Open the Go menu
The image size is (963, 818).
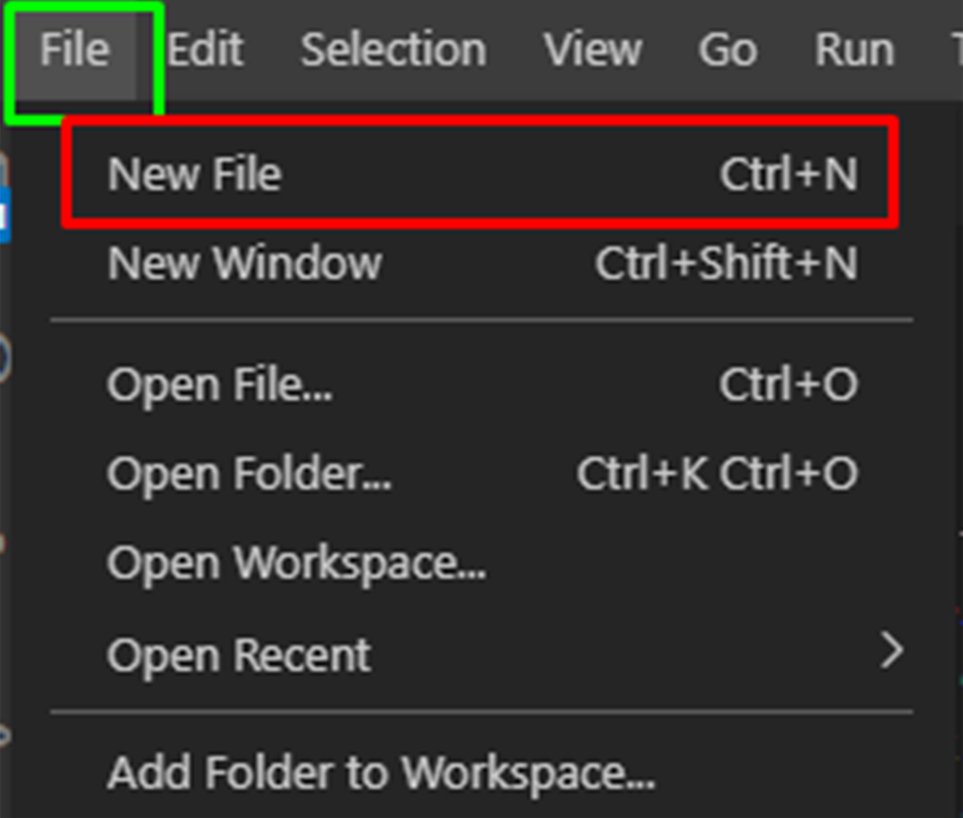[x=727, y=50]
